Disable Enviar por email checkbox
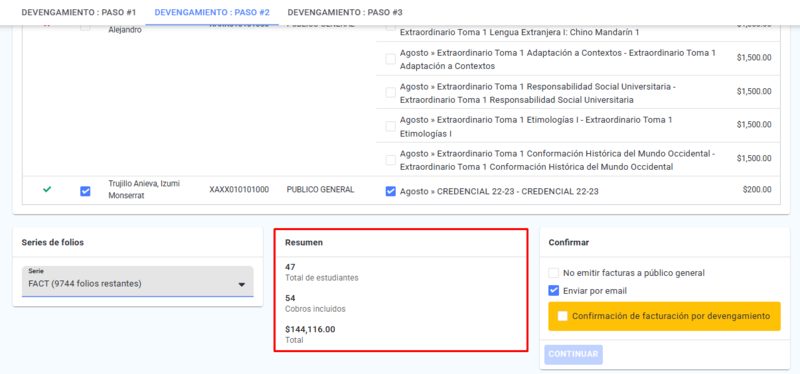800x374 pixels. point(554,290)
